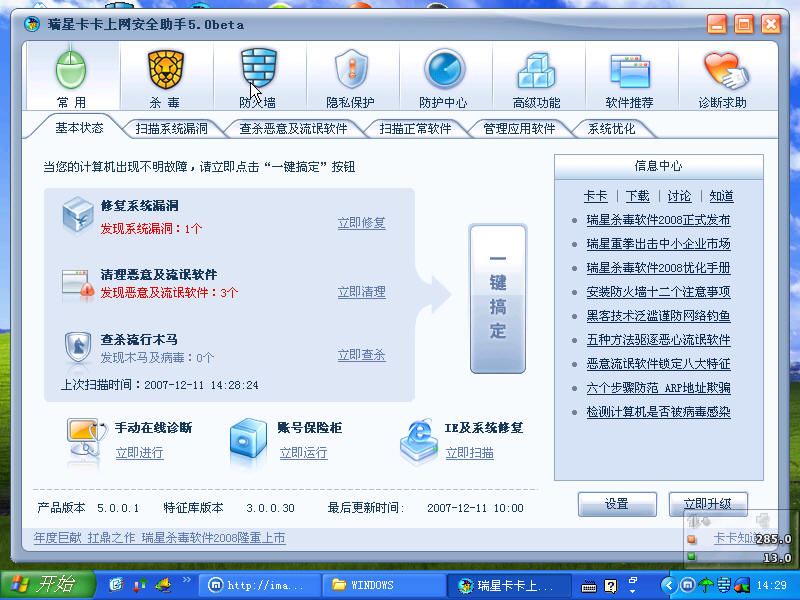Click the firewall brick tray icon
This screenshot has height=600, width=800.
tap(723, 585)
